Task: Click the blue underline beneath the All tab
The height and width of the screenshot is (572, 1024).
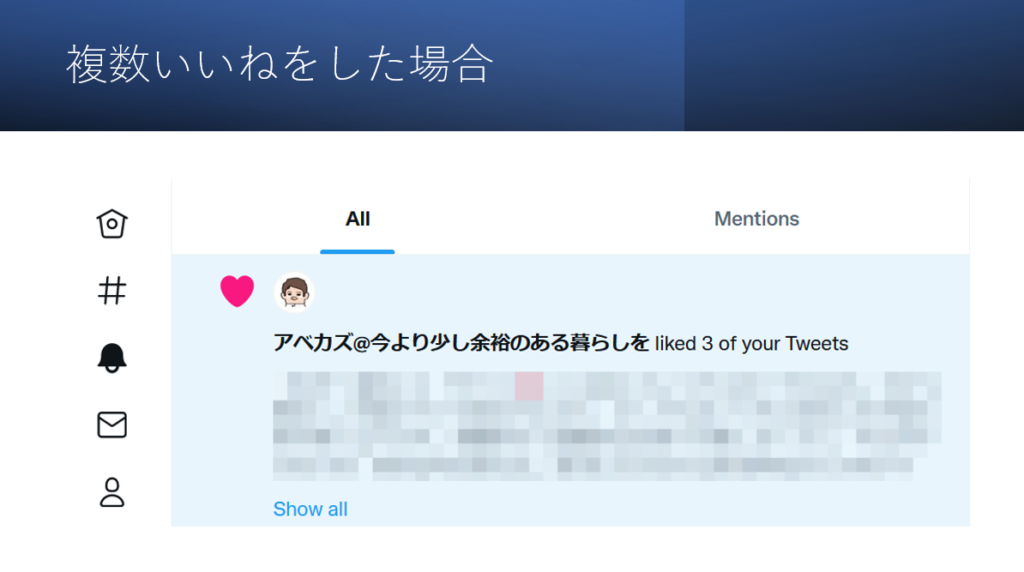Action: (x=358, y=251)
